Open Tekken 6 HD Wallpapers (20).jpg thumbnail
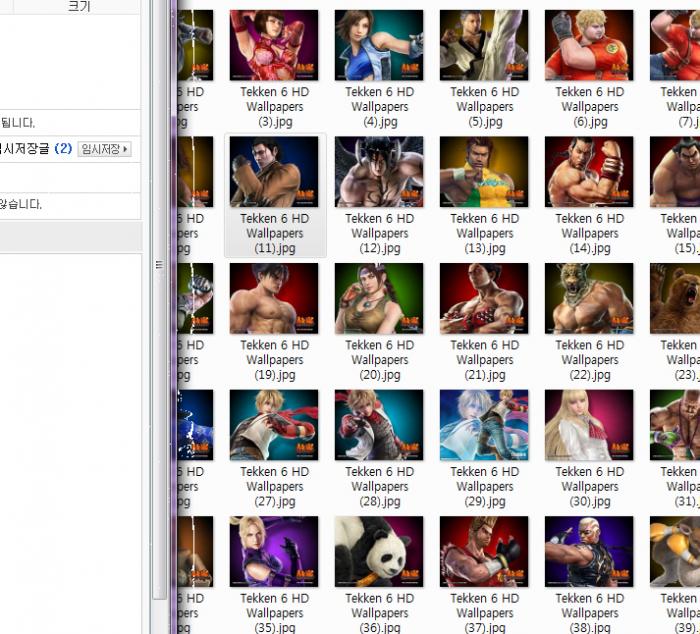This screenshot has height=634, width=700. (x=379, y=299)
